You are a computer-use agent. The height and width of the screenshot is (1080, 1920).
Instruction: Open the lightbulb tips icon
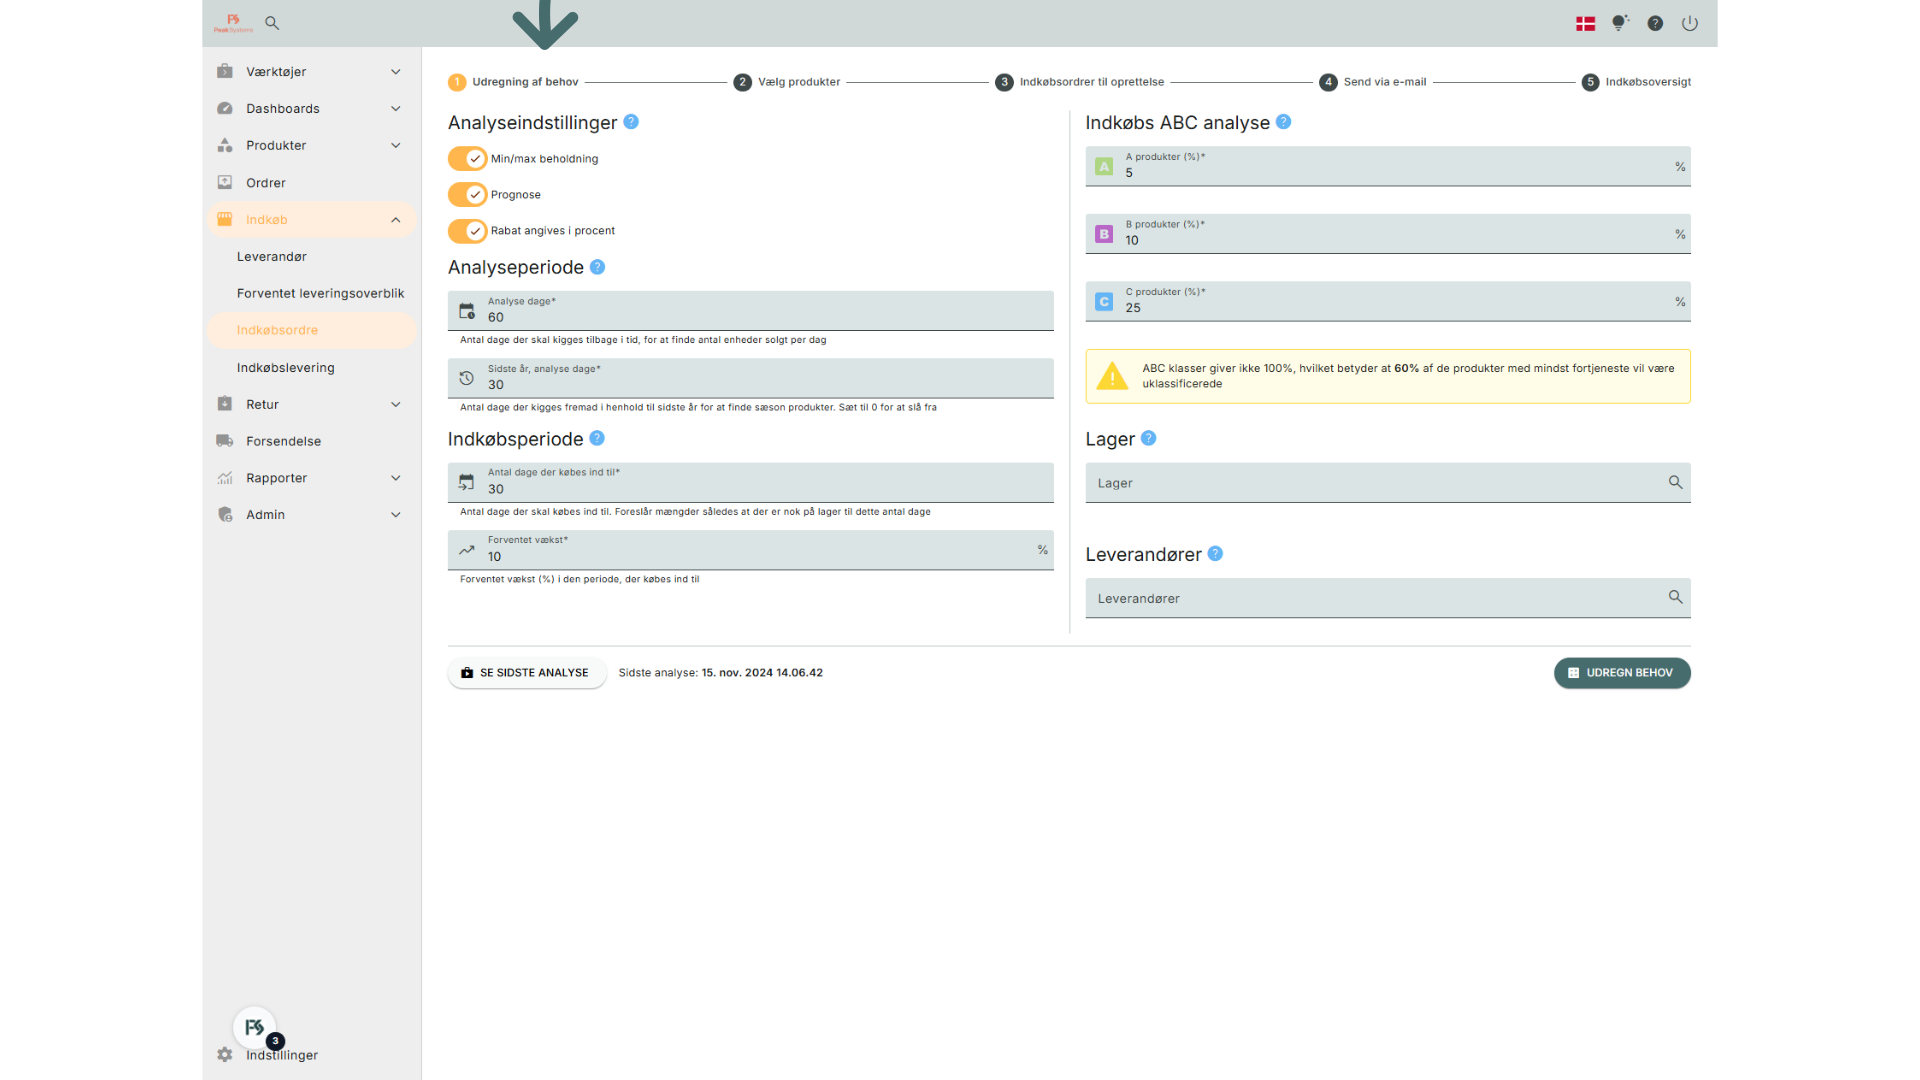[1620, 23]
